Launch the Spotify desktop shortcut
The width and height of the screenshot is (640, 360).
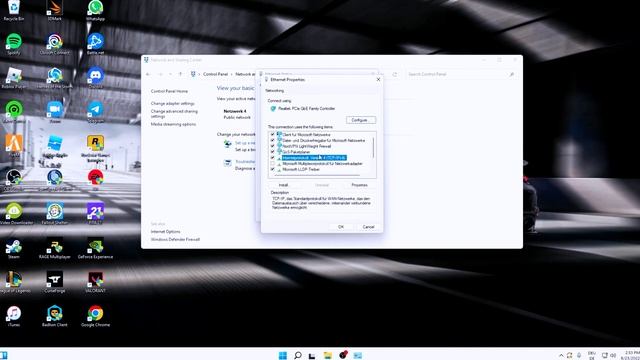(13, 44)
